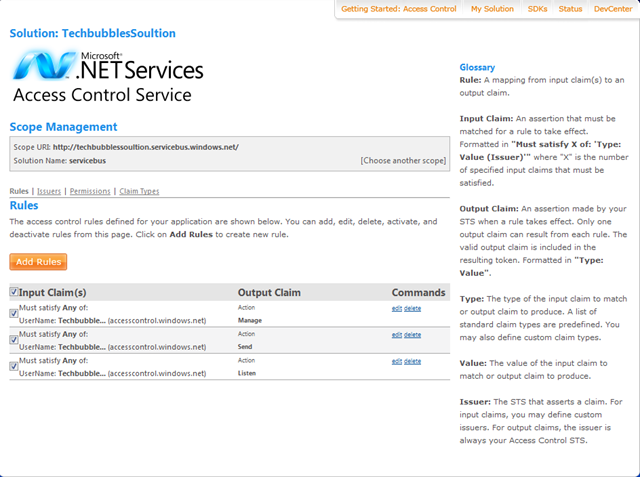The height and width of the screenshot is (477, 640).
Task: Edit the Send action rule
Action: (x=397, y=335)
